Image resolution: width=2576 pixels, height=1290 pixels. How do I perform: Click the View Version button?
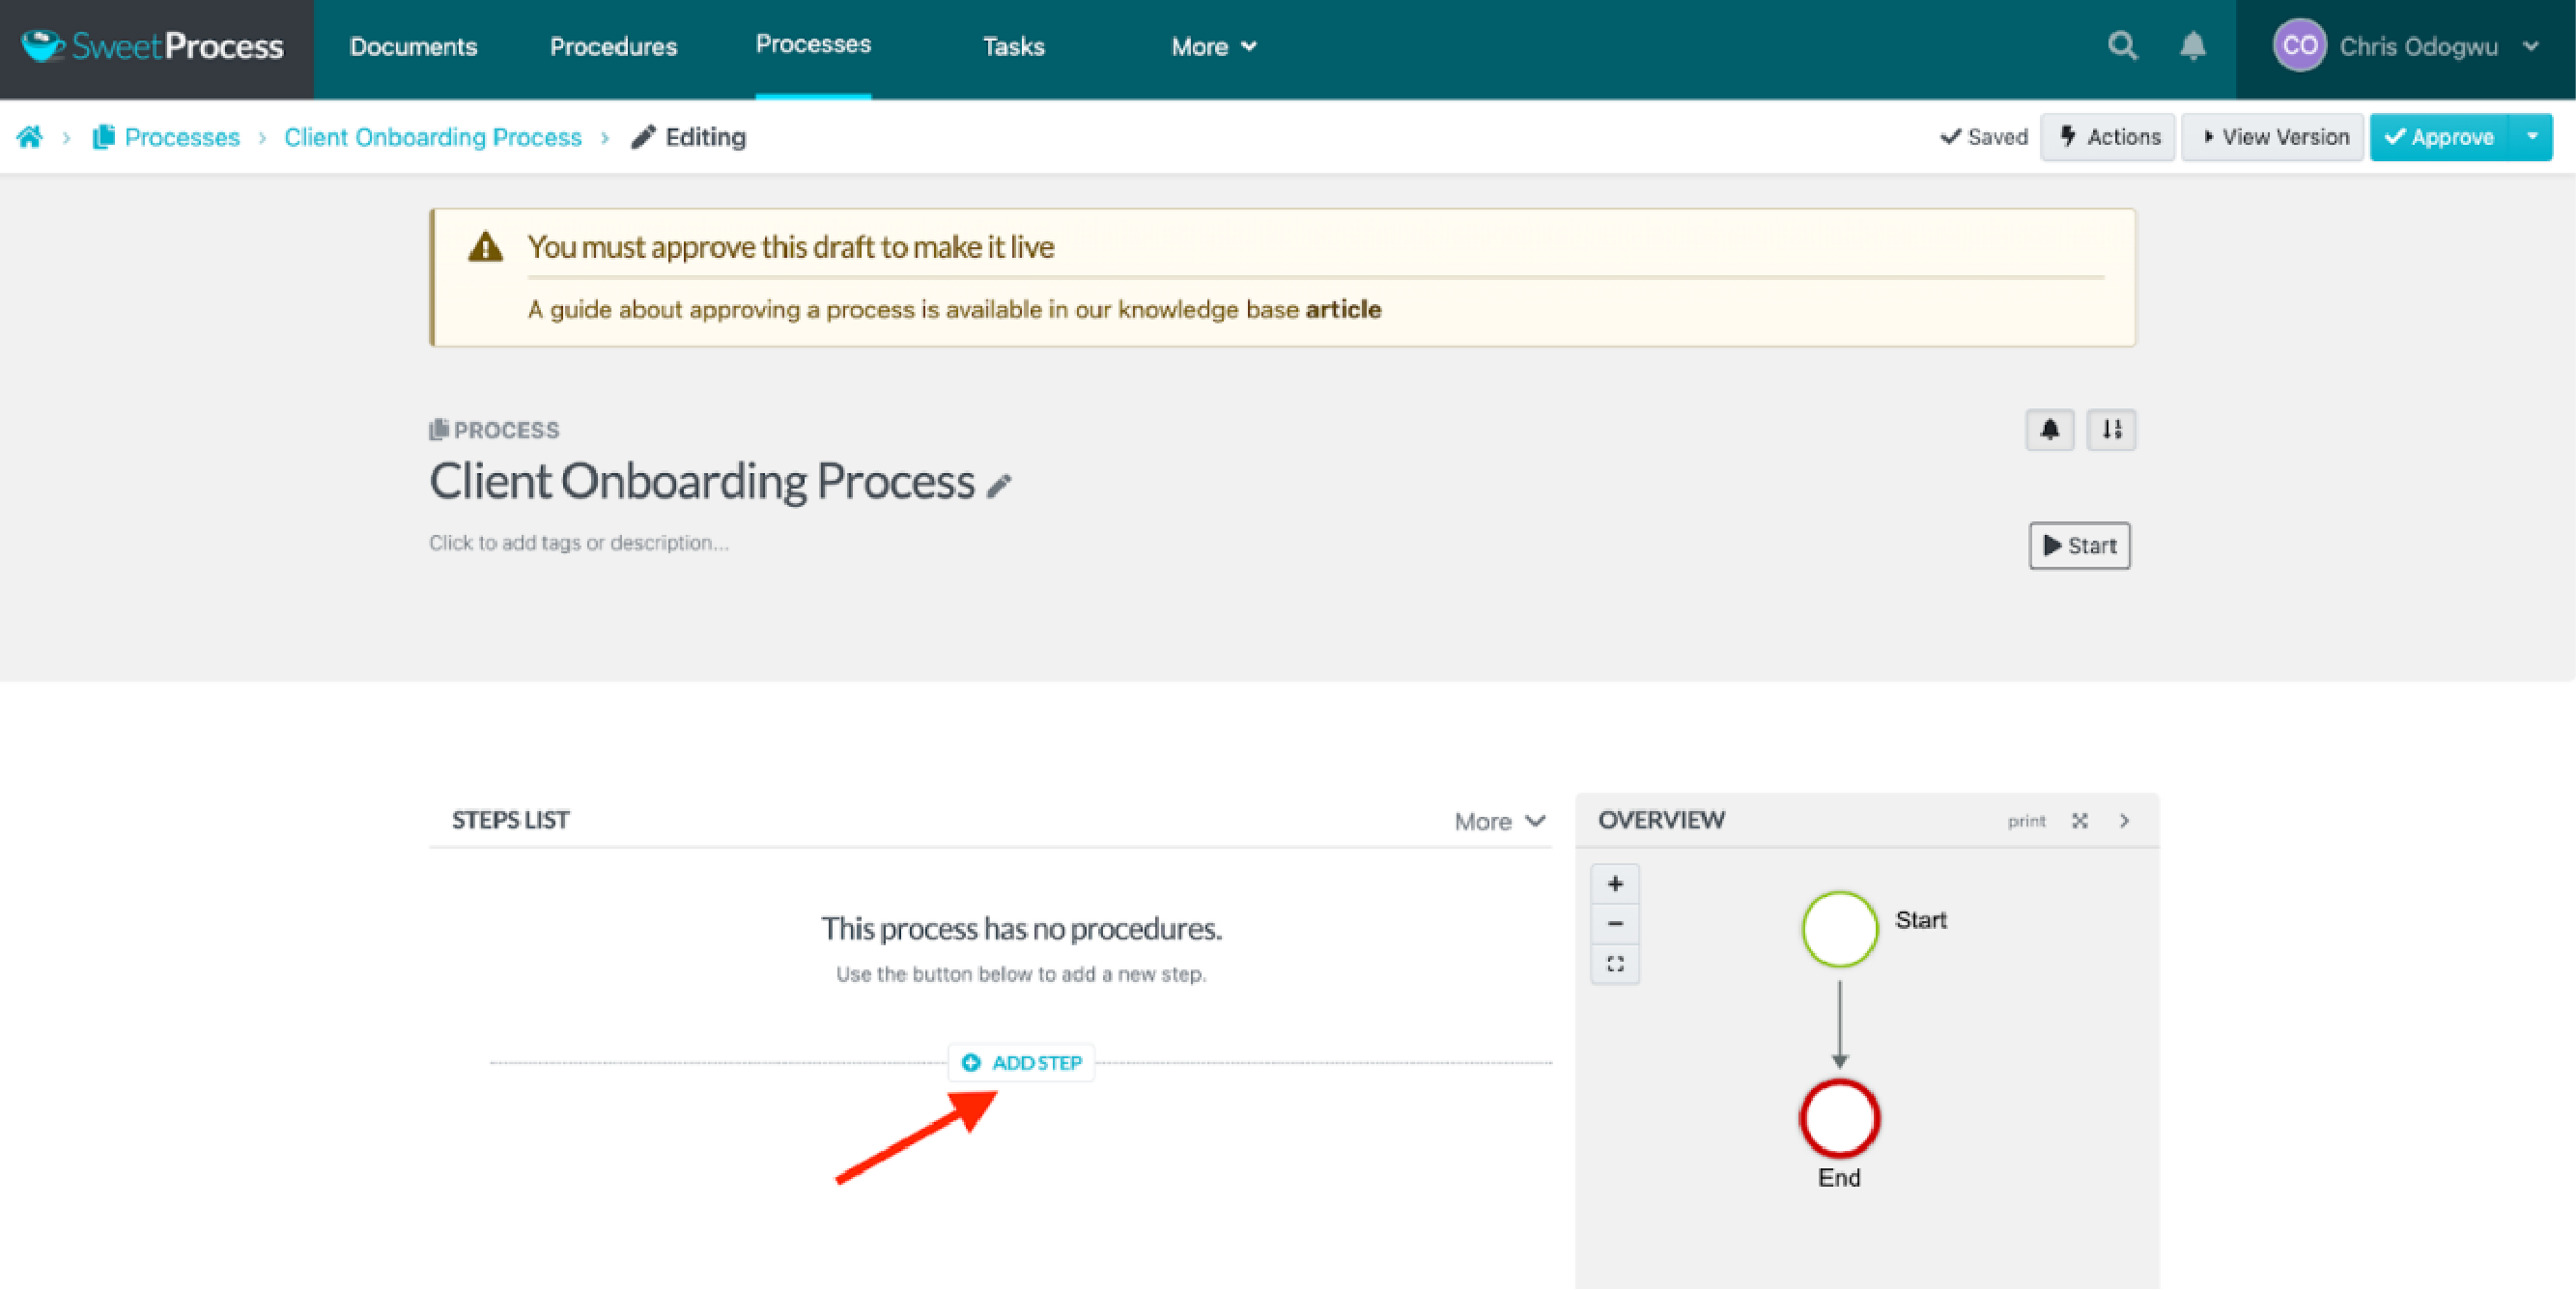(2272, 137)
